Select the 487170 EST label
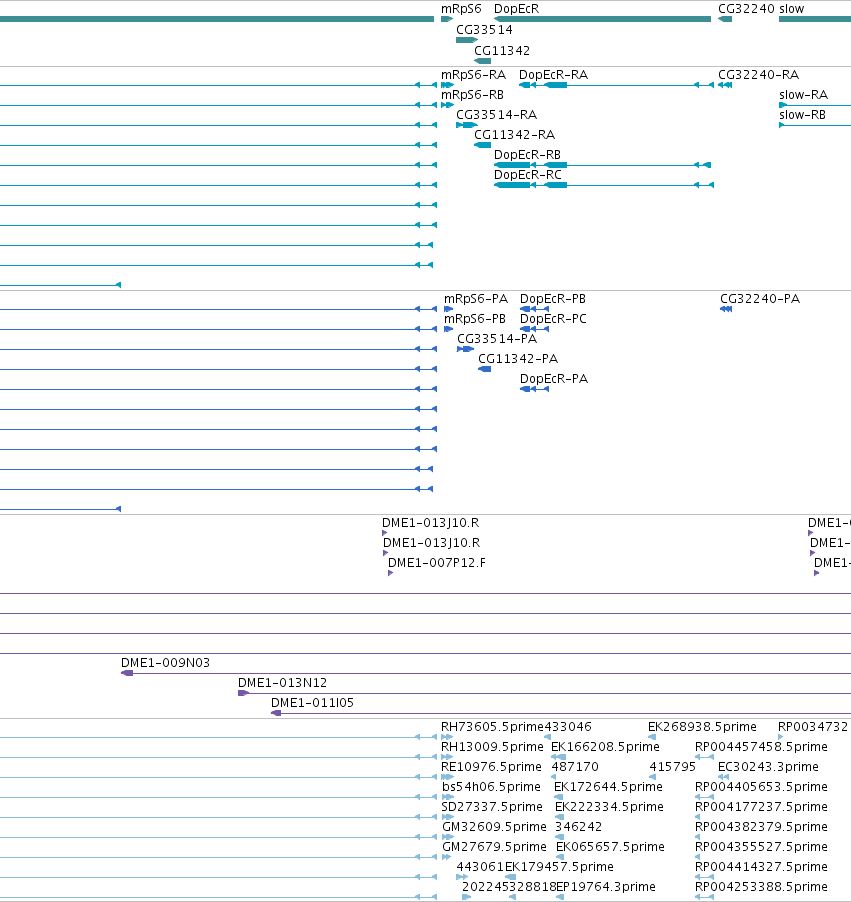The width and height of the screenshot is (851, 902). 575,767
